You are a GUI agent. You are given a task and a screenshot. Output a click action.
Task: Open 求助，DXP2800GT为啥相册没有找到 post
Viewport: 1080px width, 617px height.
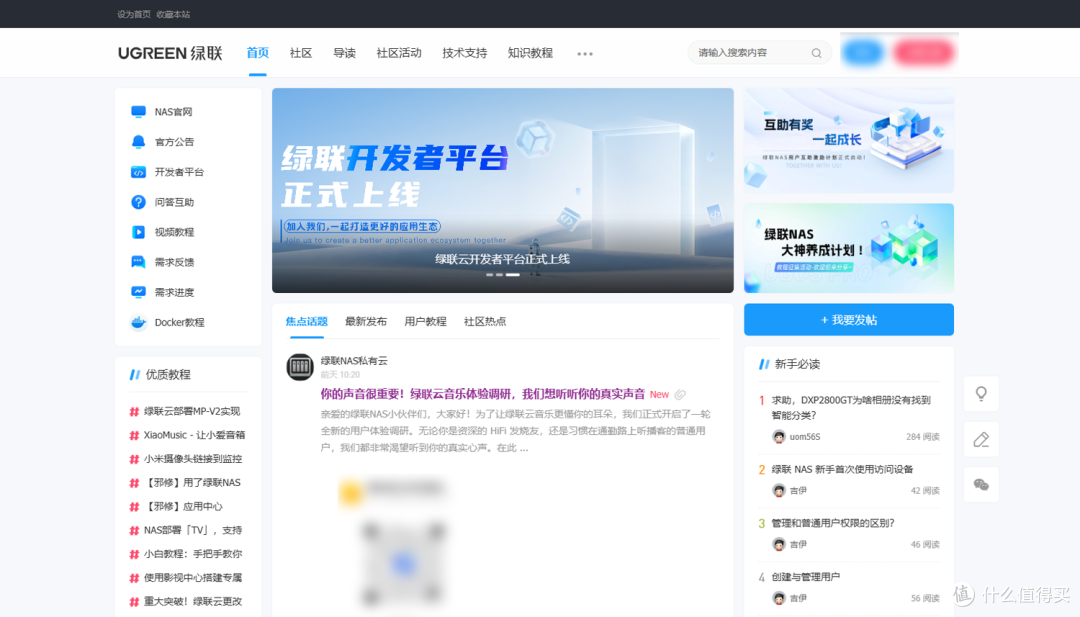coord(851,407)
